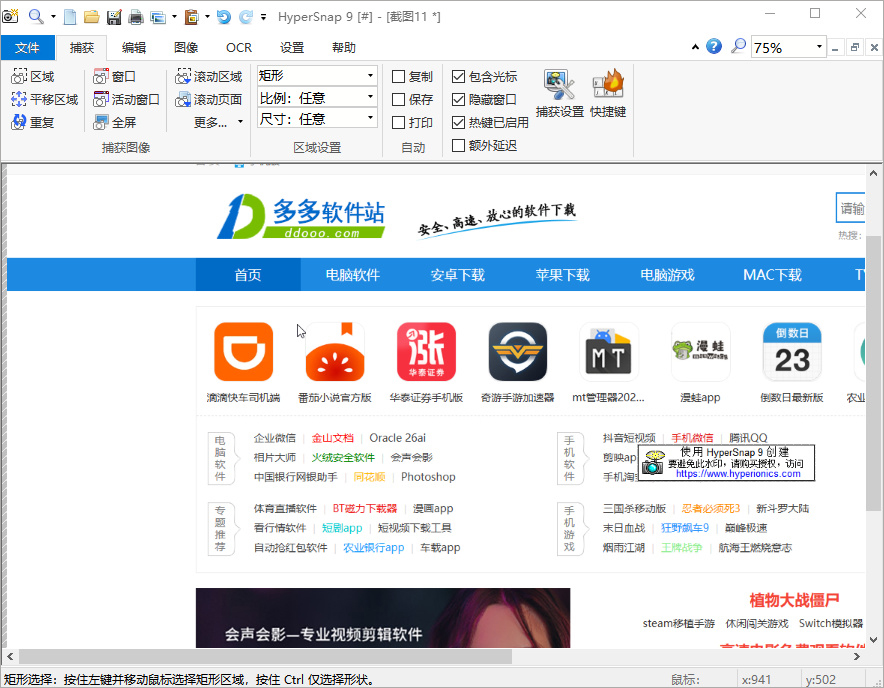Click 电脑游戏 in the site navigation
884x688 pixels.
tap(668, 275)
